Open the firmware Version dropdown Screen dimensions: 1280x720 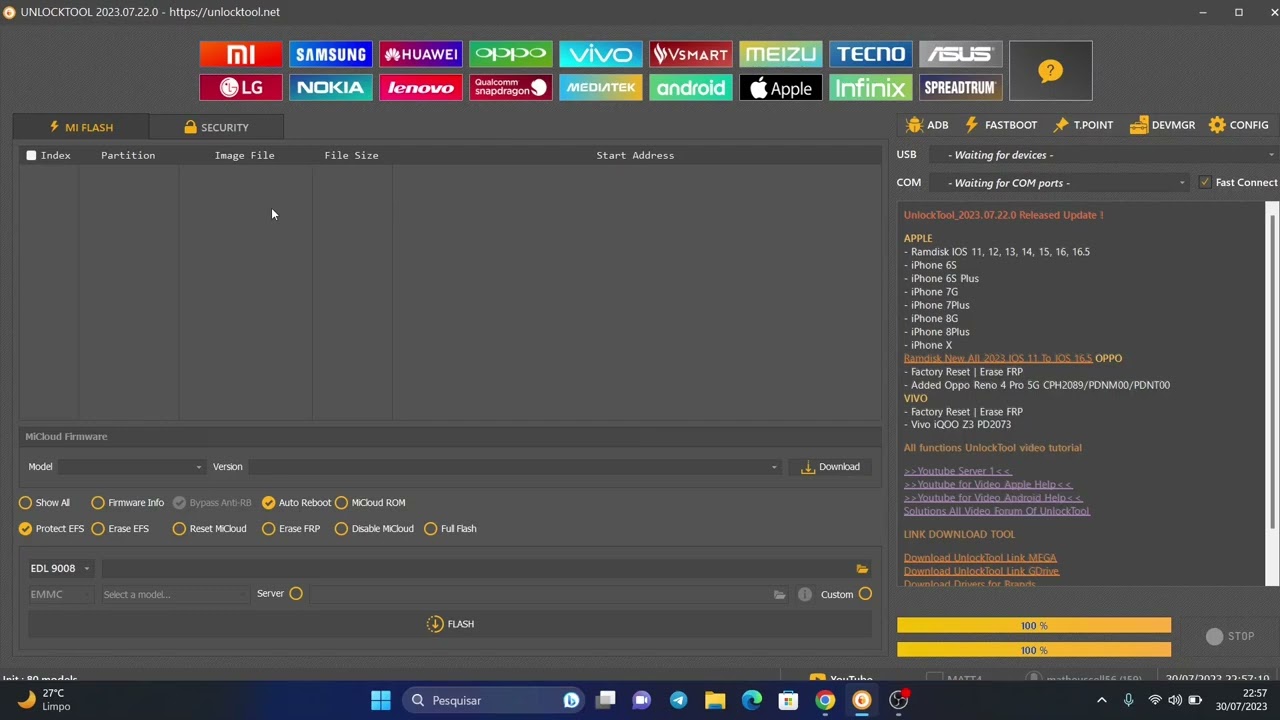click(514, 467)
